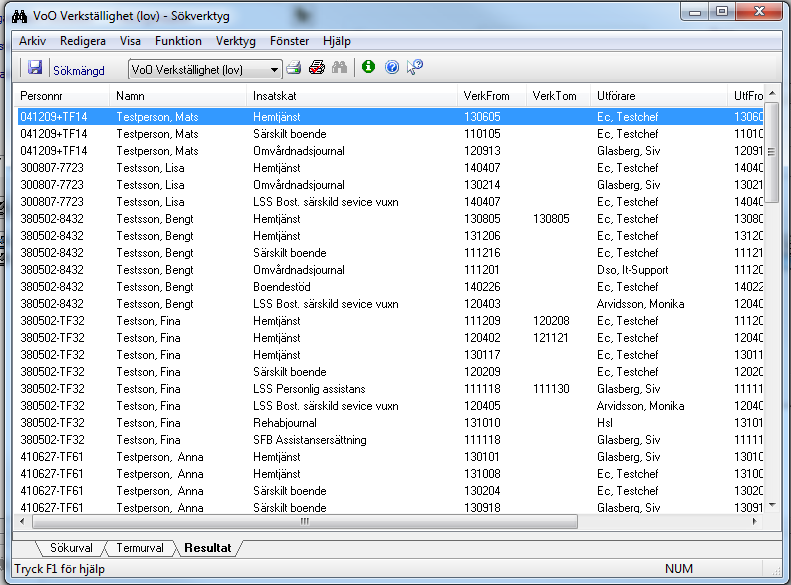Open the Funktion menu
Viewport: 791px width, 585px height.
coord(178,41)
